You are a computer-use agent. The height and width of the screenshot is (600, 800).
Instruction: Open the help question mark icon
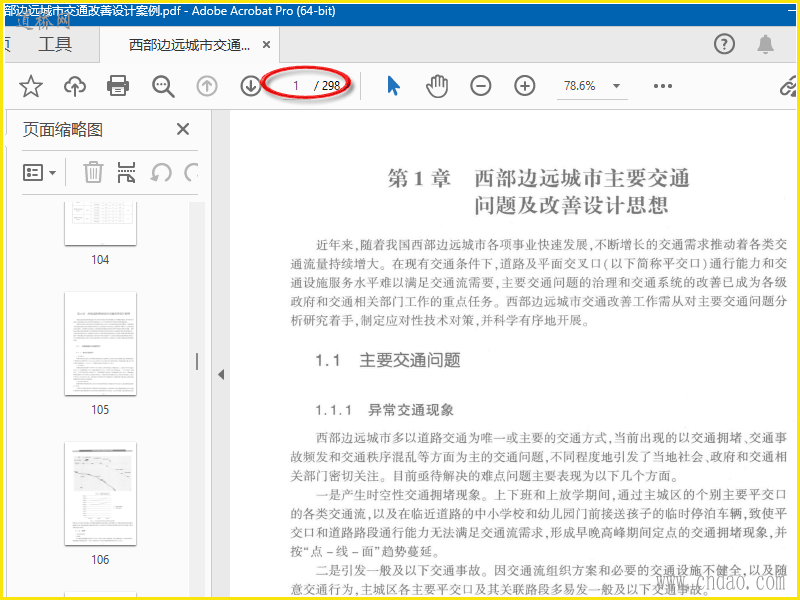(x=724, y=44)
